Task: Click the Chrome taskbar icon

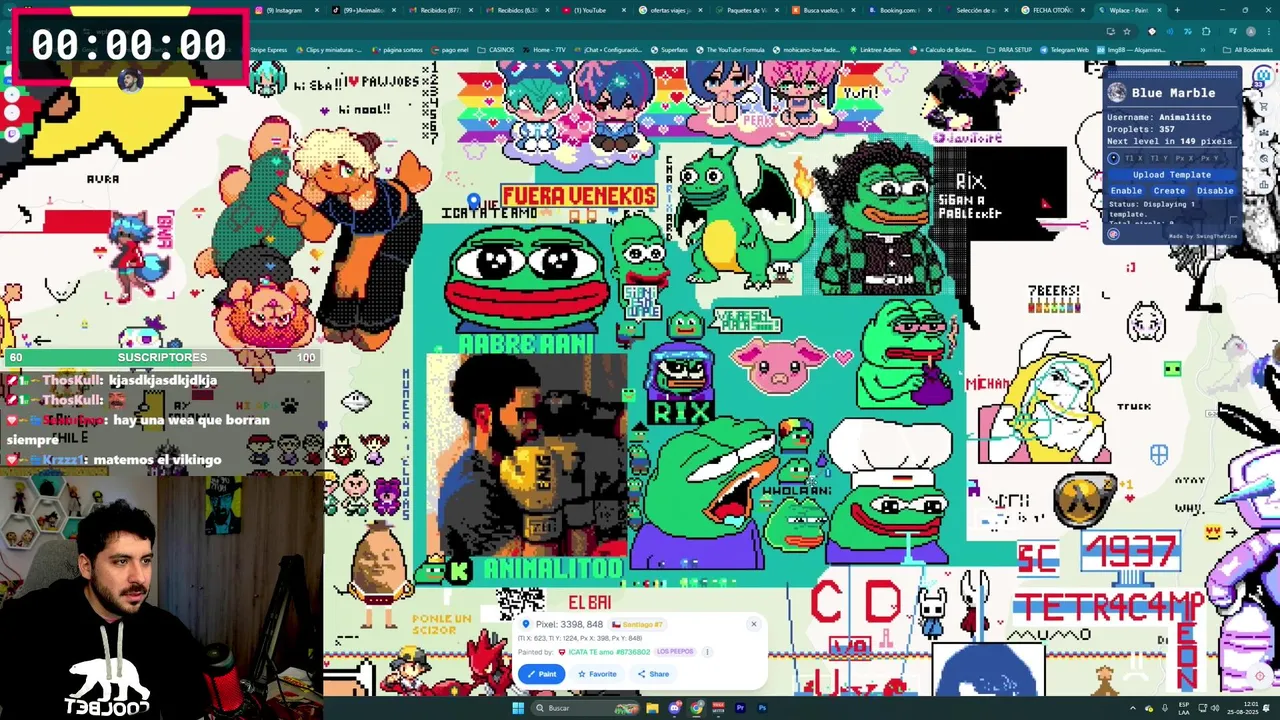Action: pyautogui.click(x=696, y=708)
